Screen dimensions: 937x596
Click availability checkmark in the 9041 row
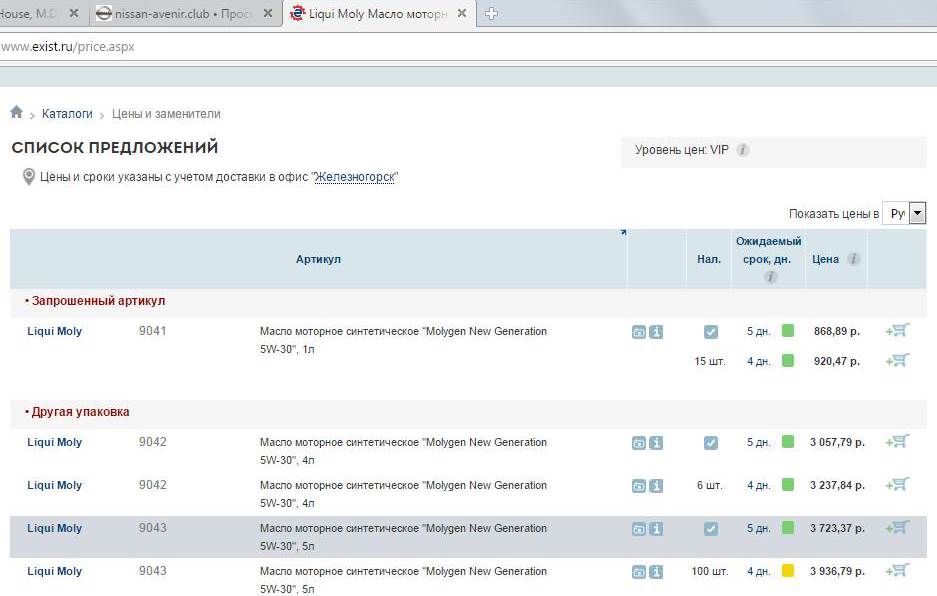tap(710, 332)
